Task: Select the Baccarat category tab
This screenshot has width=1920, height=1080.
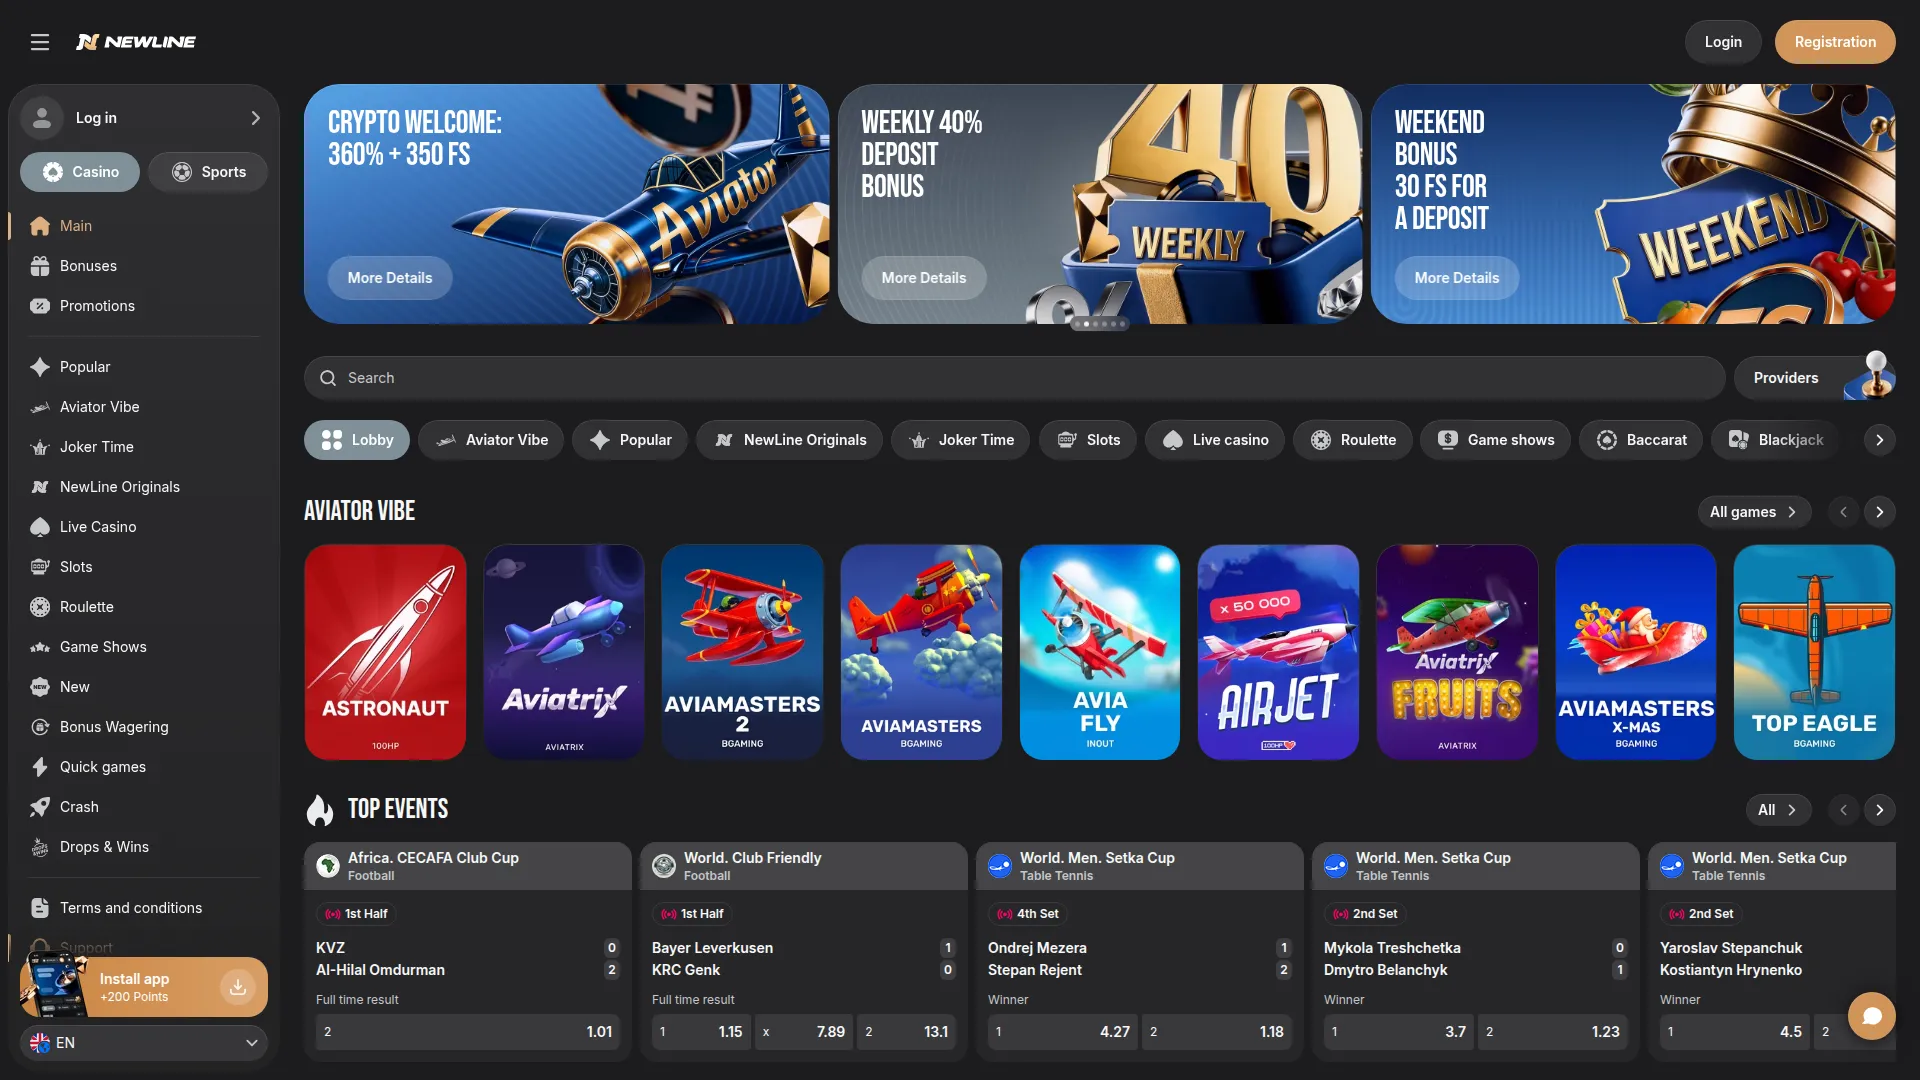Action: coord(1641,440)
